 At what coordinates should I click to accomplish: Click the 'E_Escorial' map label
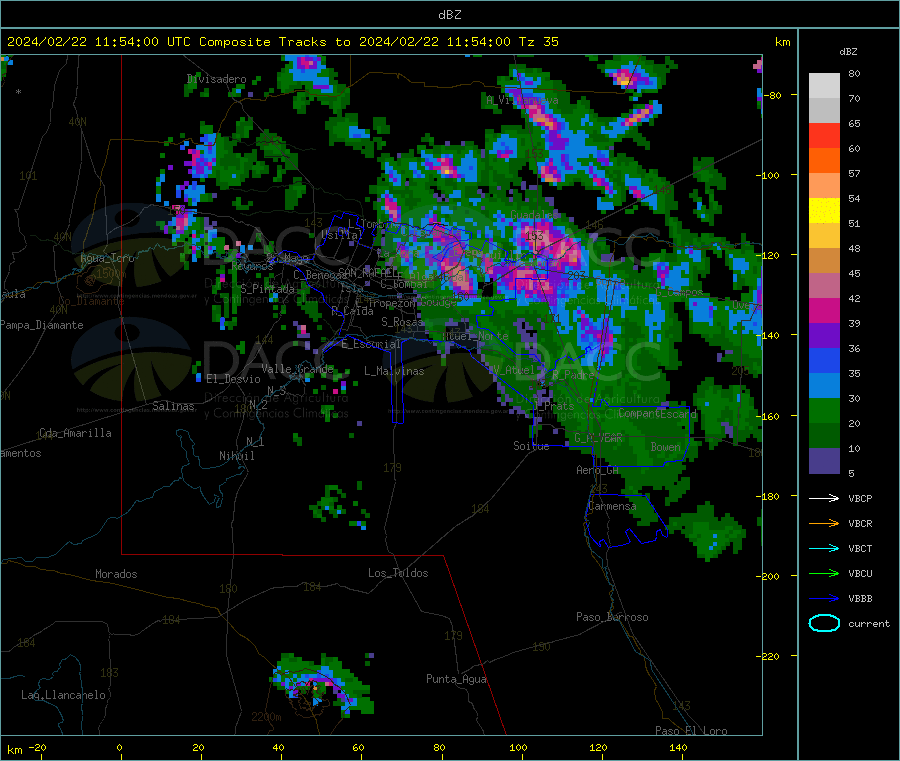[371, 344]
